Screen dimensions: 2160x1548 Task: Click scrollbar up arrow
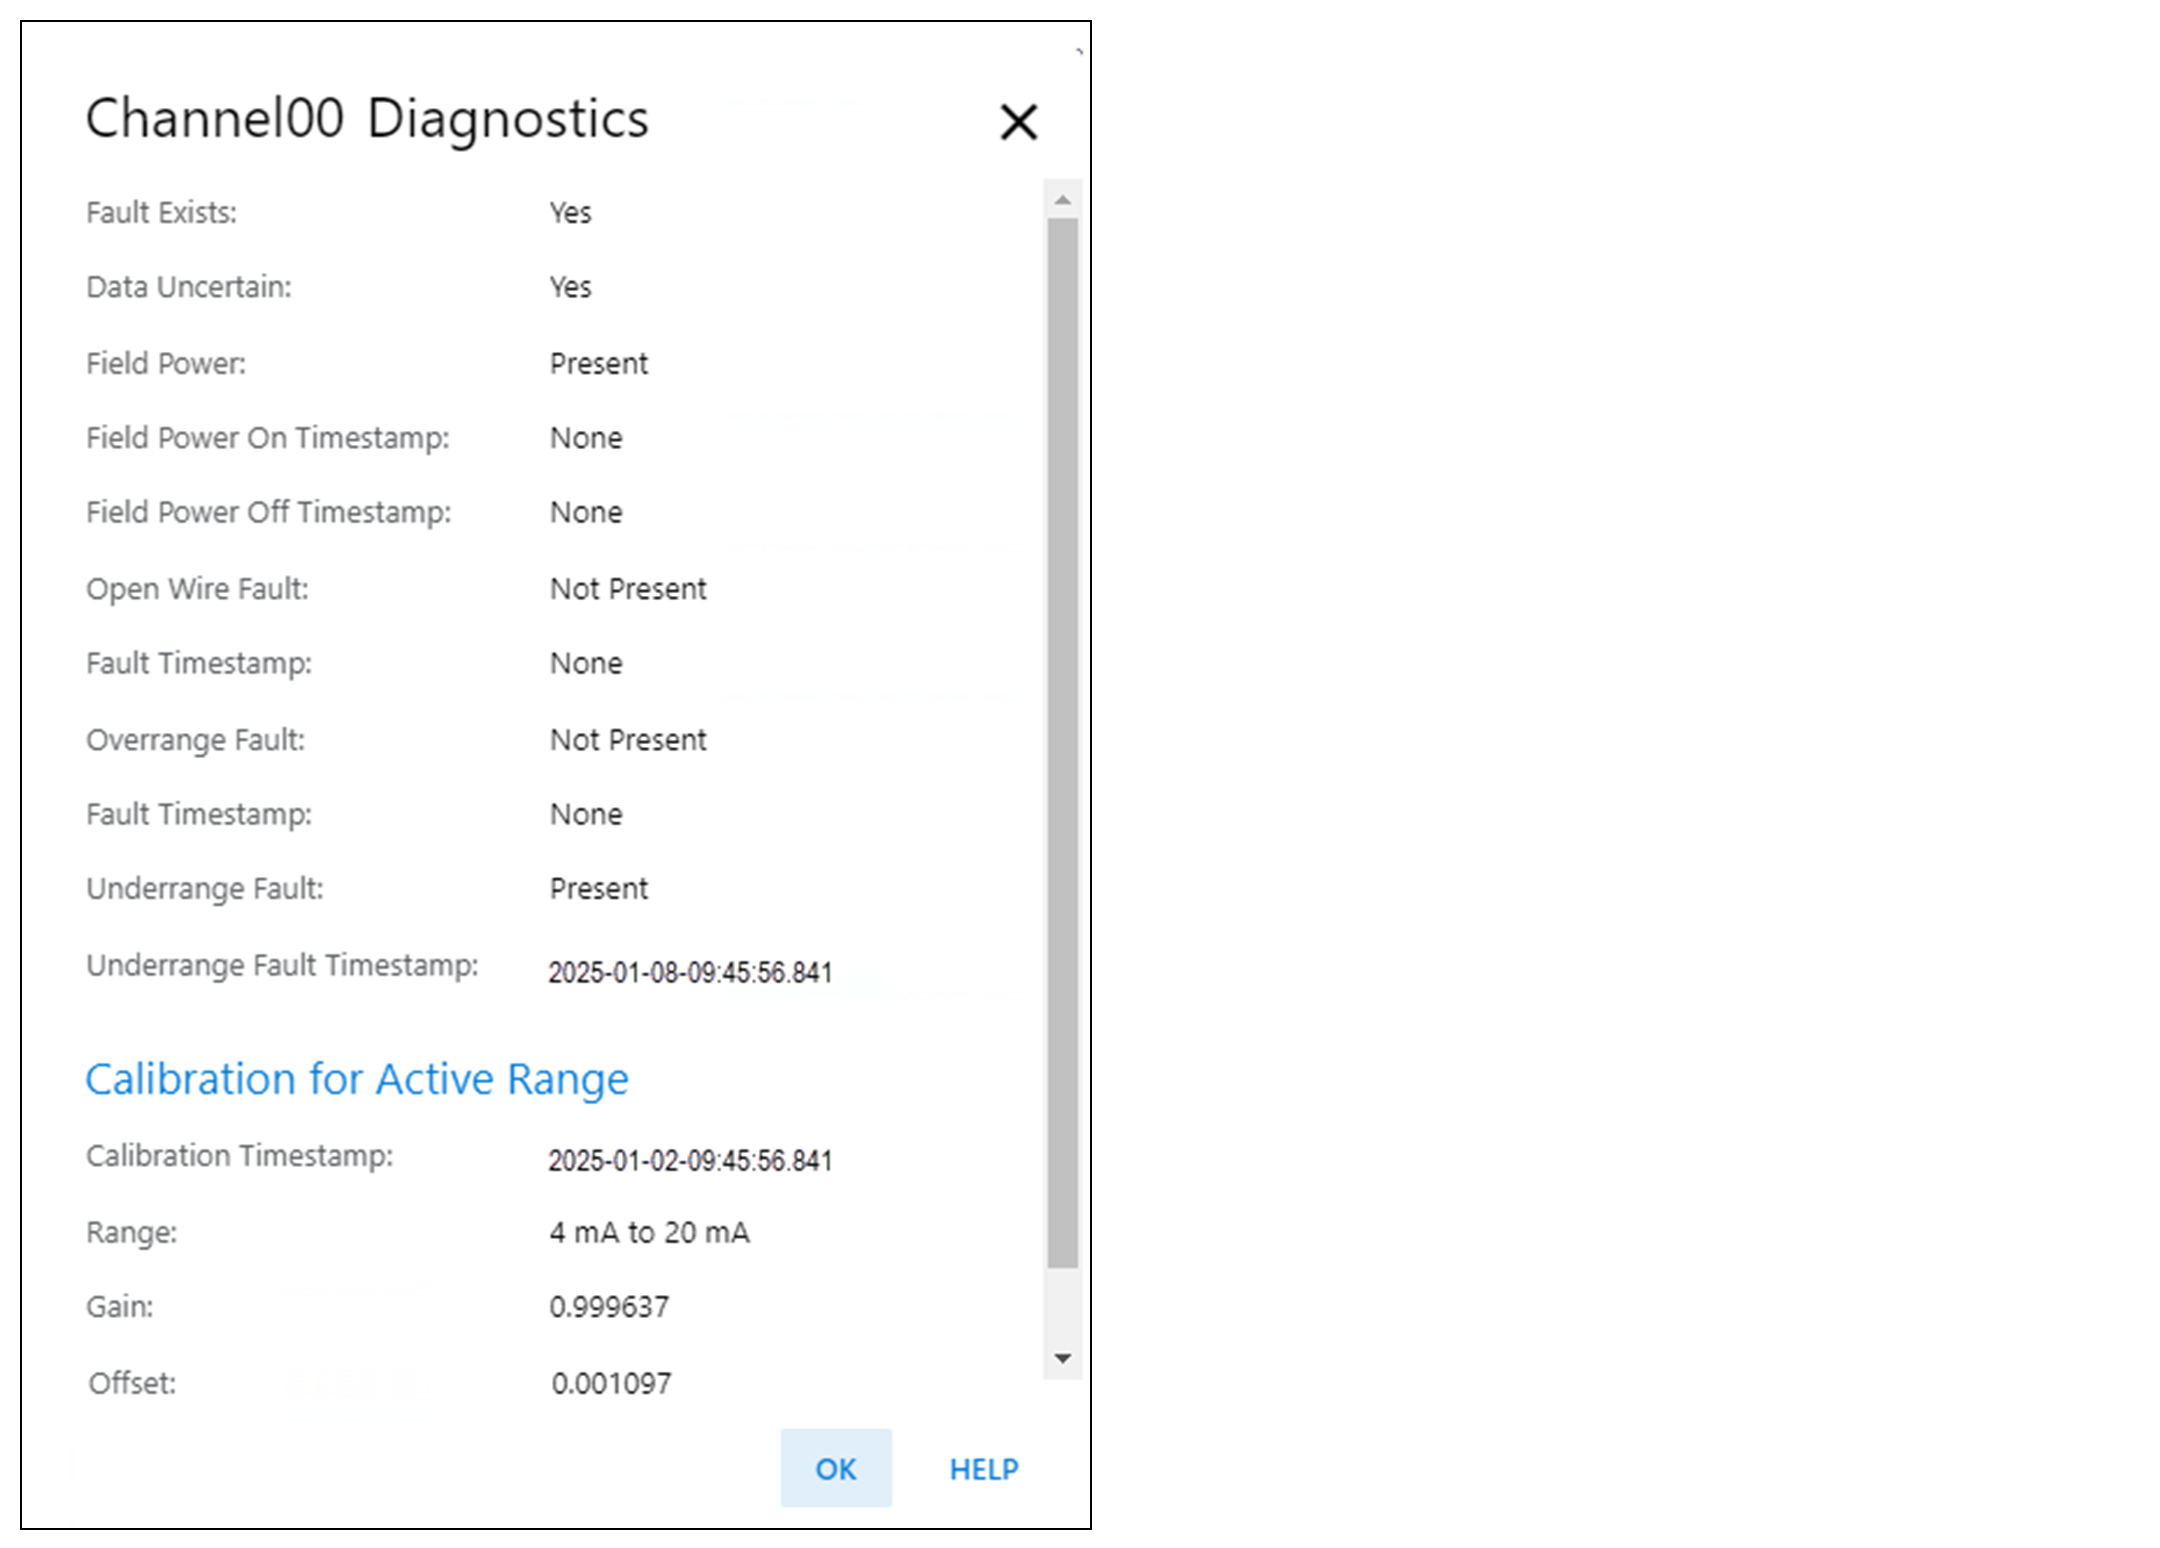(x=1062, y=200)
